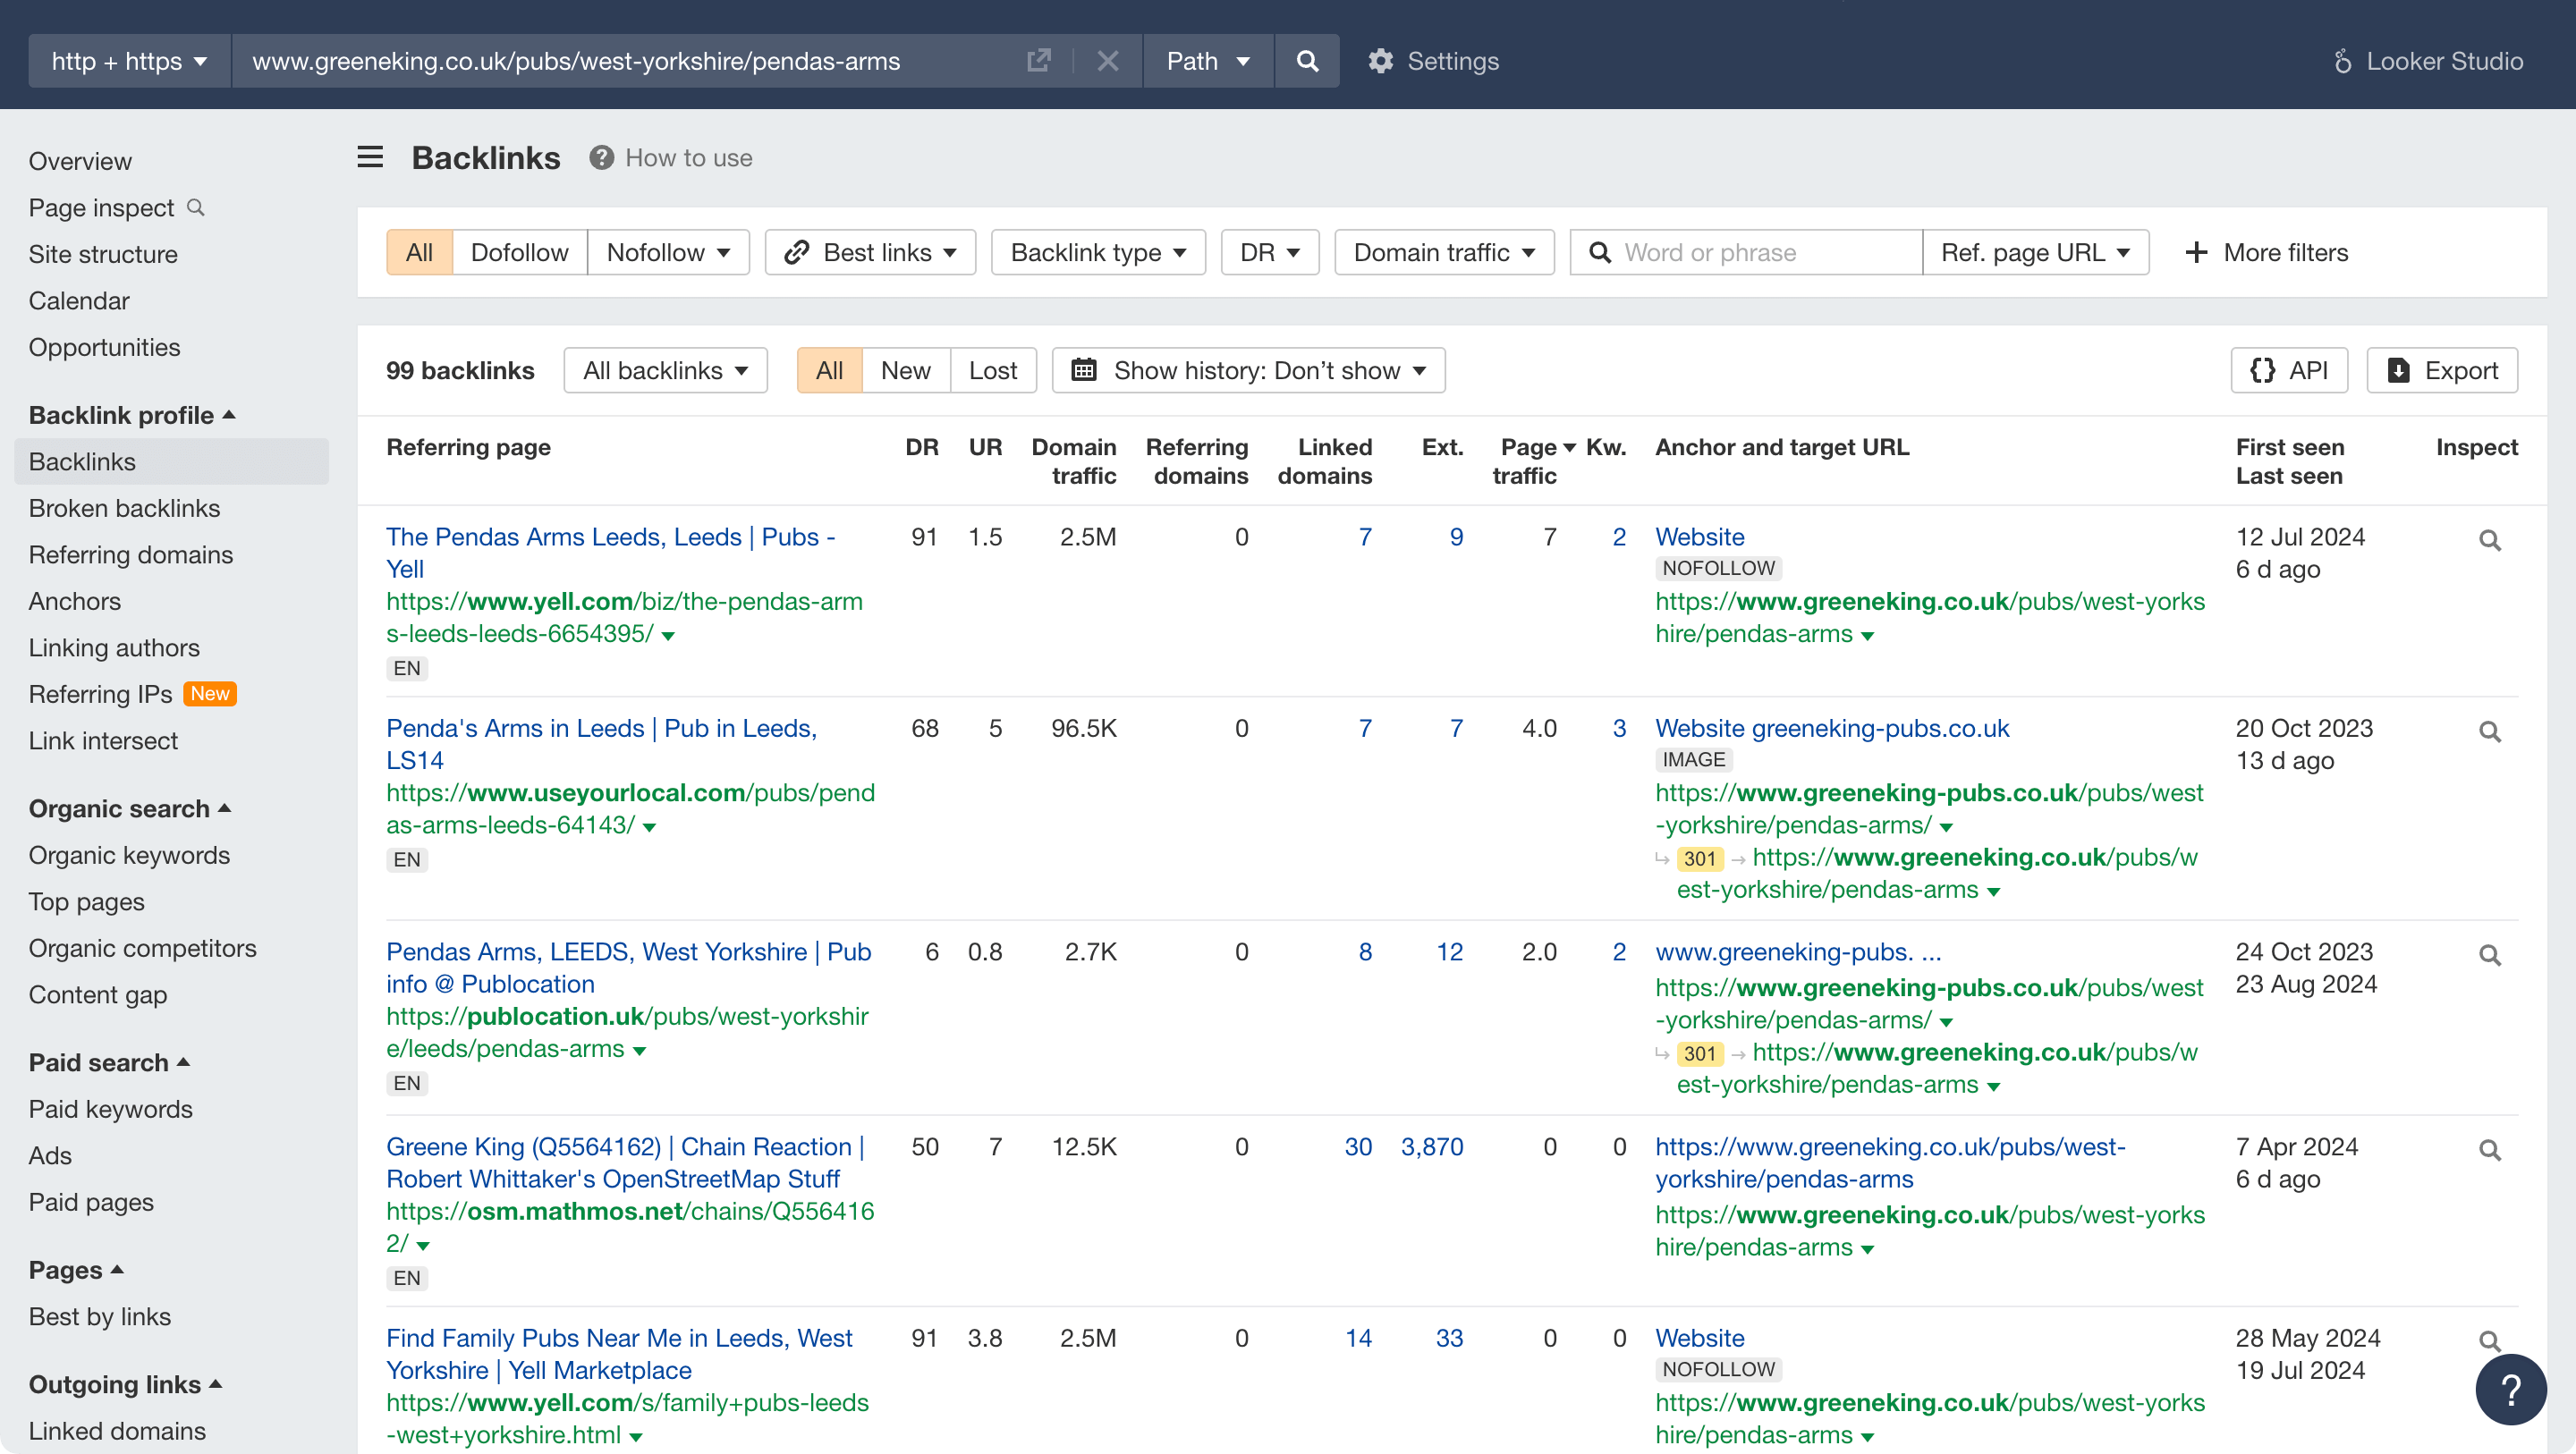The height and width of the screenshot is (1454, 2576).
Task: Open Organic keywords in sidebar
Action: click(x=129, y=855)
